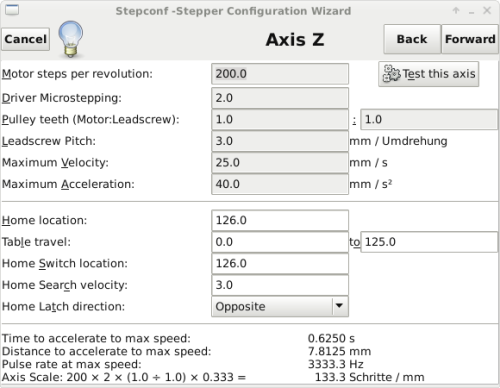Image resolution: width=500 pixels, height=388 pixels.
Task: Edit the Maximum Acceleration field
Action: pos(280,184)
